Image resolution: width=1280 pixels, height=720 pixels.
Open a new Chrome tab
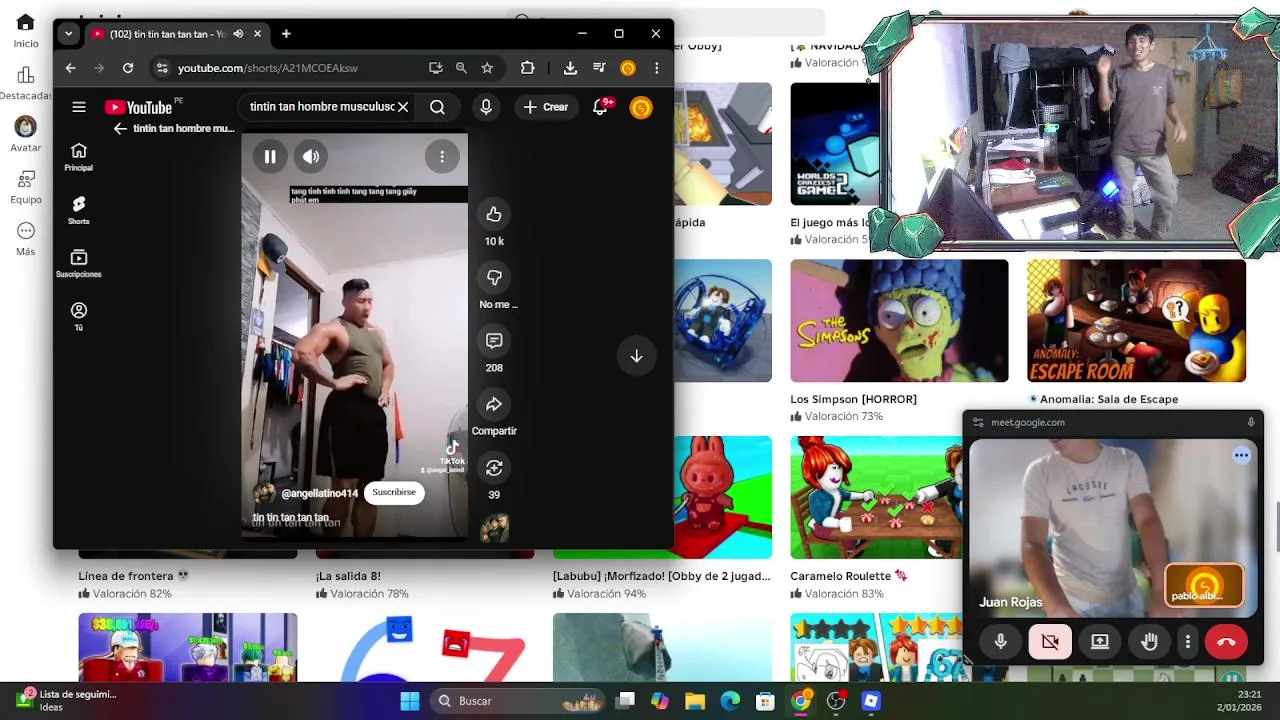[286, 34]
